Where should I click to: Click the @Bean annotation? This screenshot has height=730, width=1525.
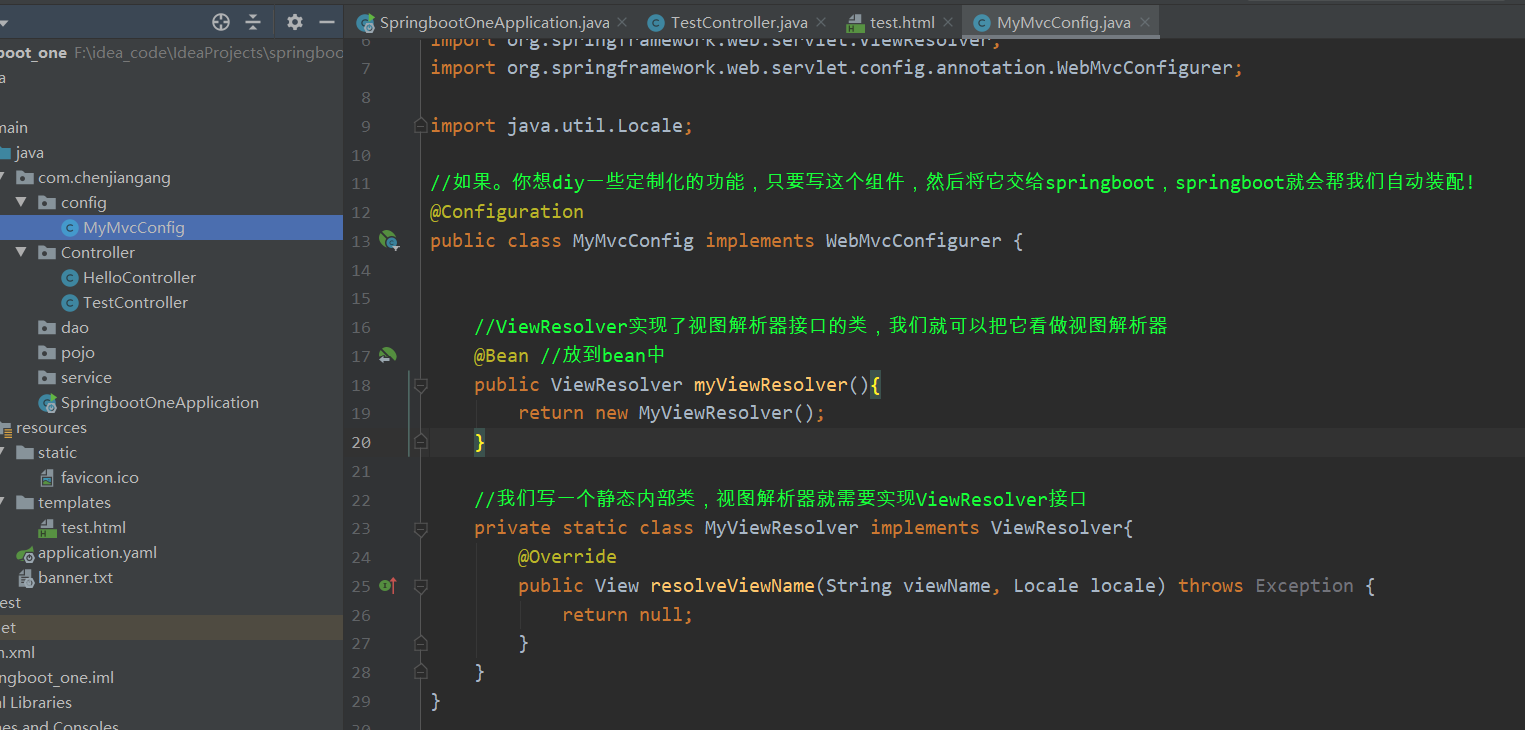point(501,355)
